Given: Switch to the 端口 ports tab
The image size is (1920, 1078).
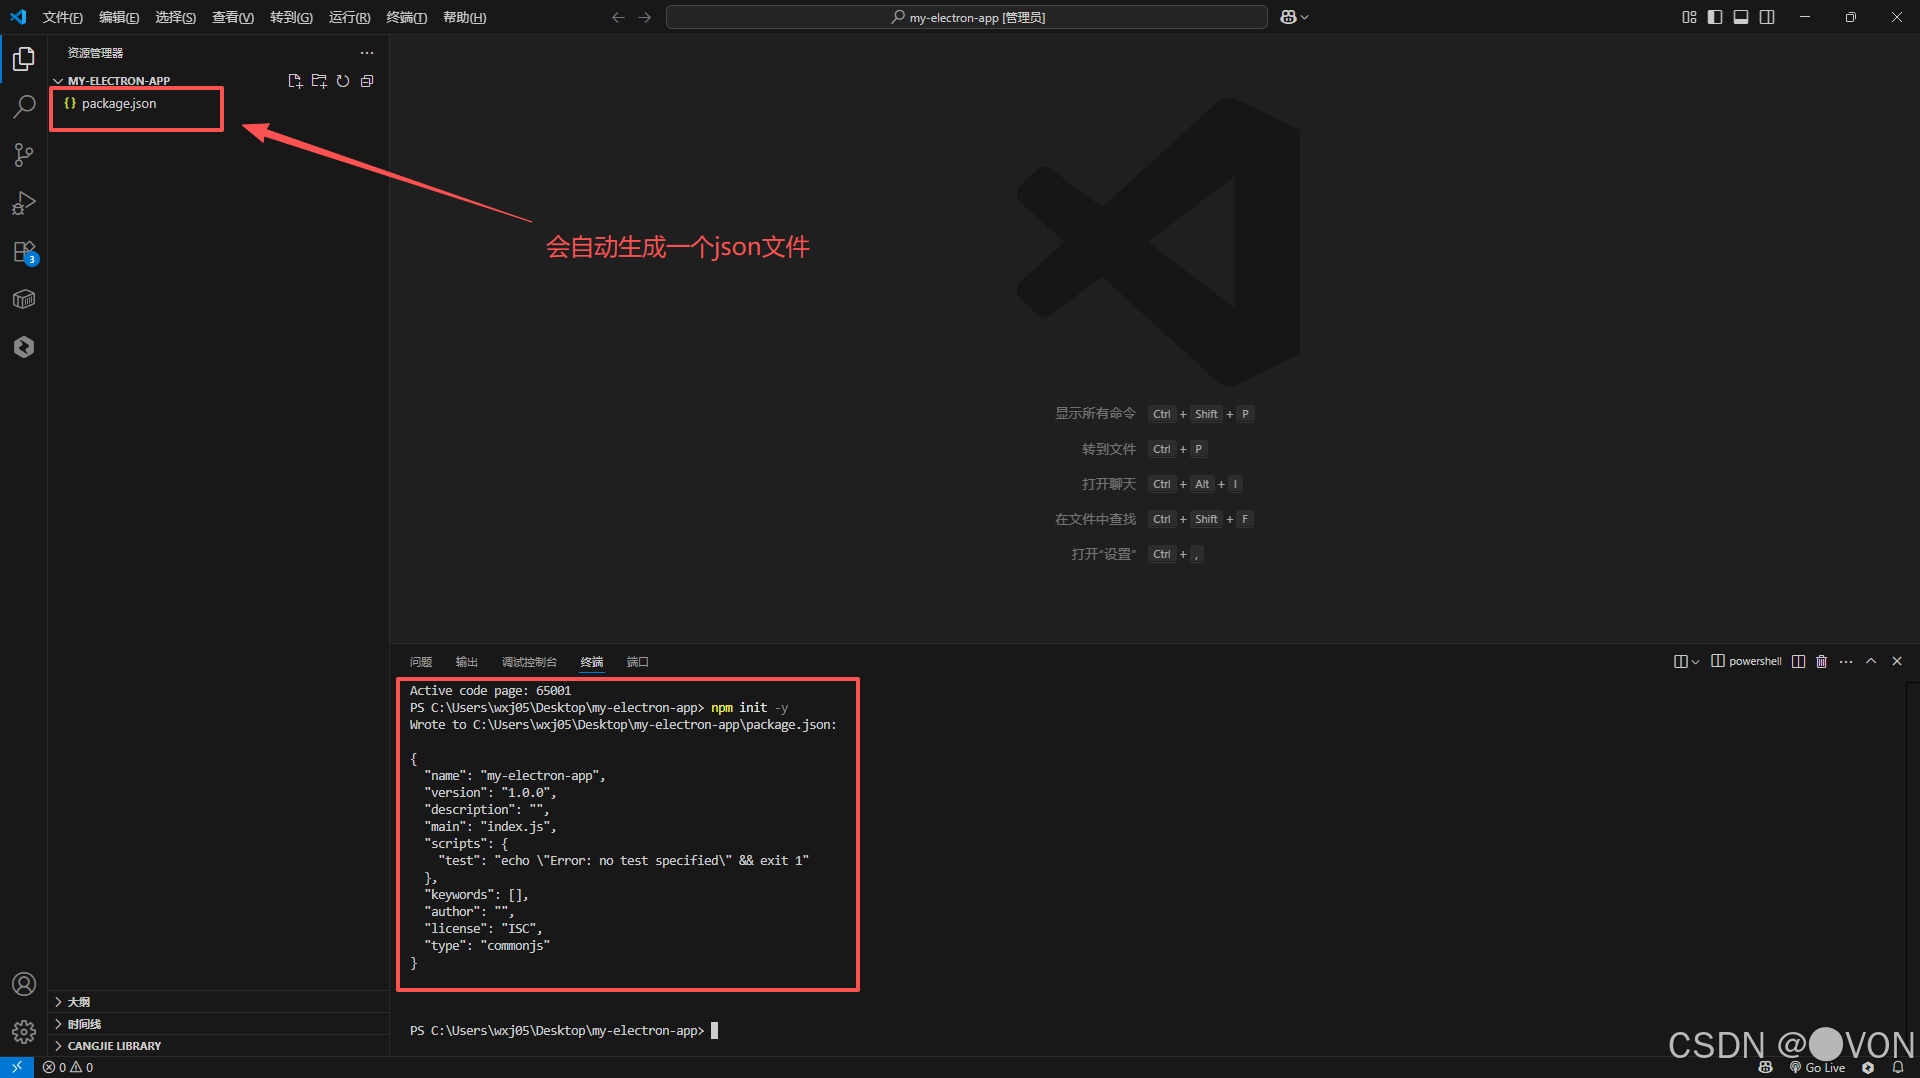Looking at the screenshot, I should tap(638, 662).
